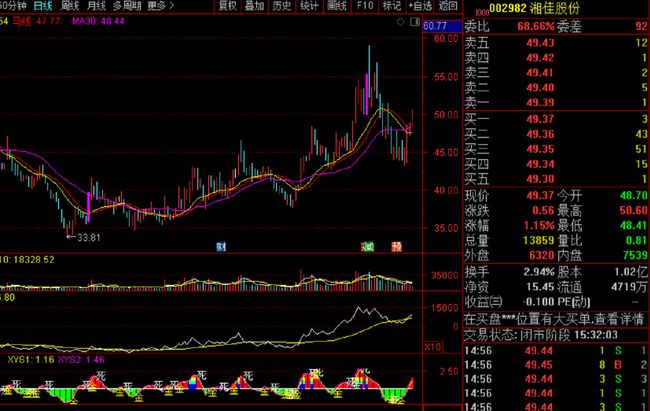Toggle the 叠加 overlay option

click(255, 5)
